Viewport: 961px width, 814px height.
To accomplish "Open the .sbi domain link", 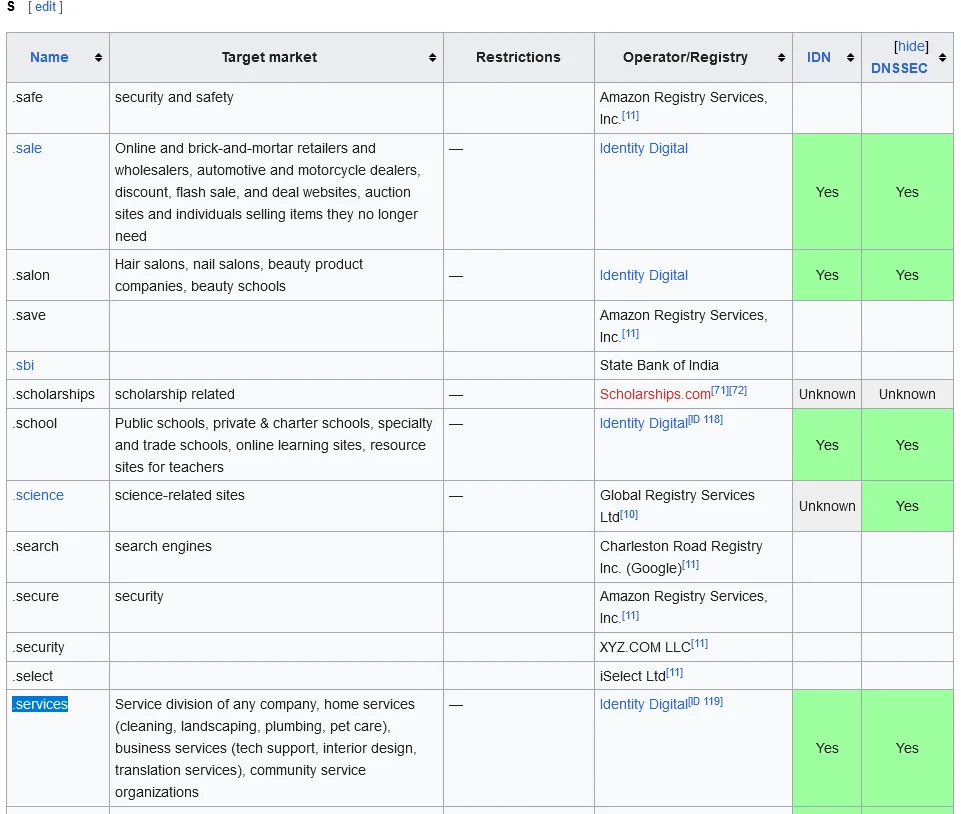I will 23,365.
